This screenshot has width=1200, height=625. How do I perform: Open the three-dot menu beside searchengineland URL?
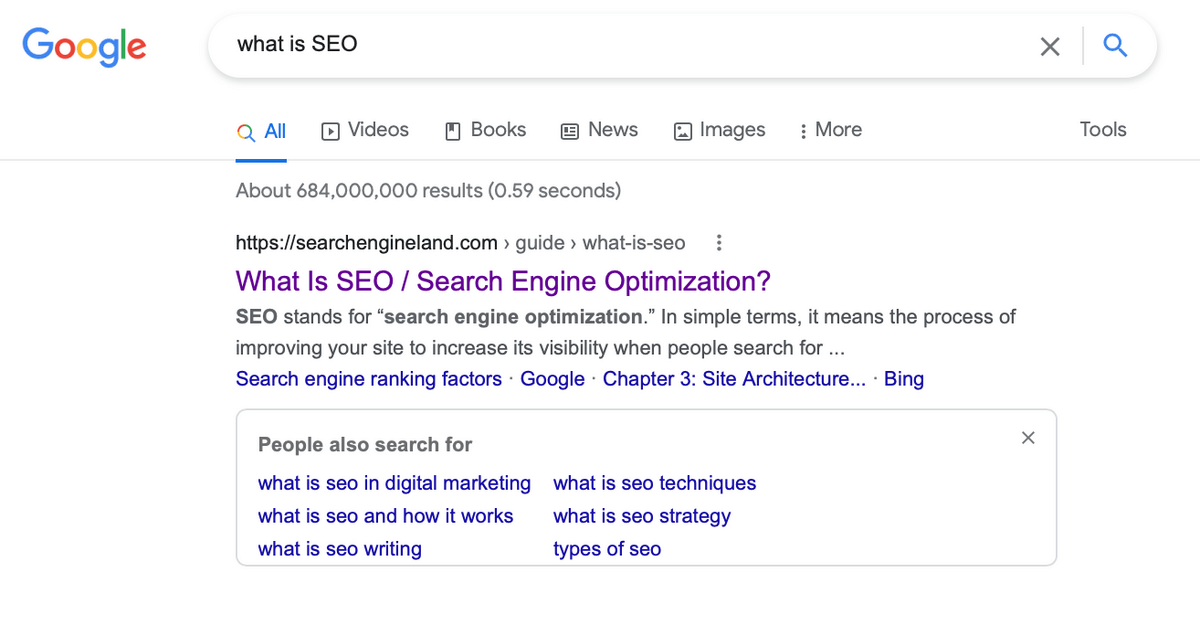click(x=719, y=243)
